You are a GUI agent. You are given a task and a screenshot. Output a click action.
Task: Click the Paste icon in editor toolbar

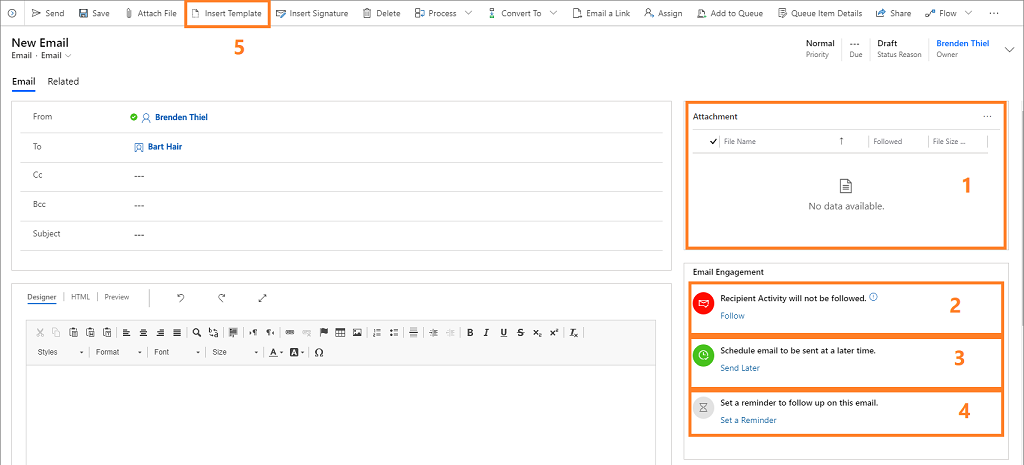pos(74,332)
